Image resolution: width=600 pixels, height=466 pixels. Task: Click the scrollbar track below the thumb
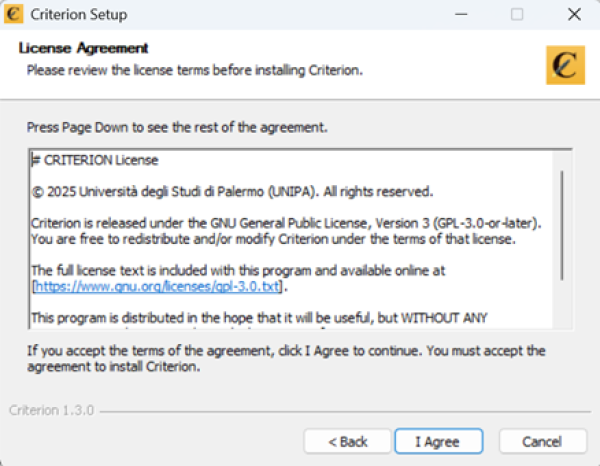[562, 305]
